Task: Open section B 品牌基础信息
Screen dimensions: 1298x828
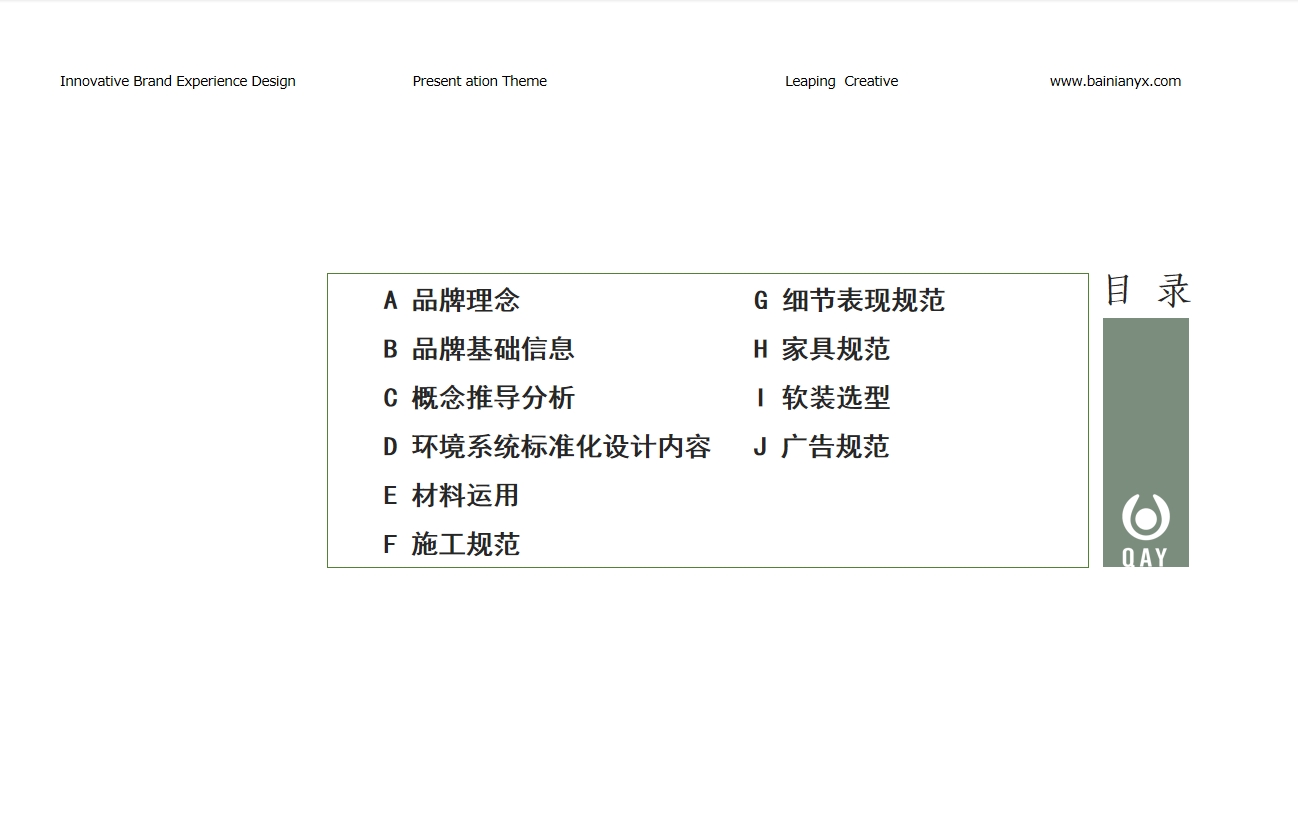Action: pos(492,349)
